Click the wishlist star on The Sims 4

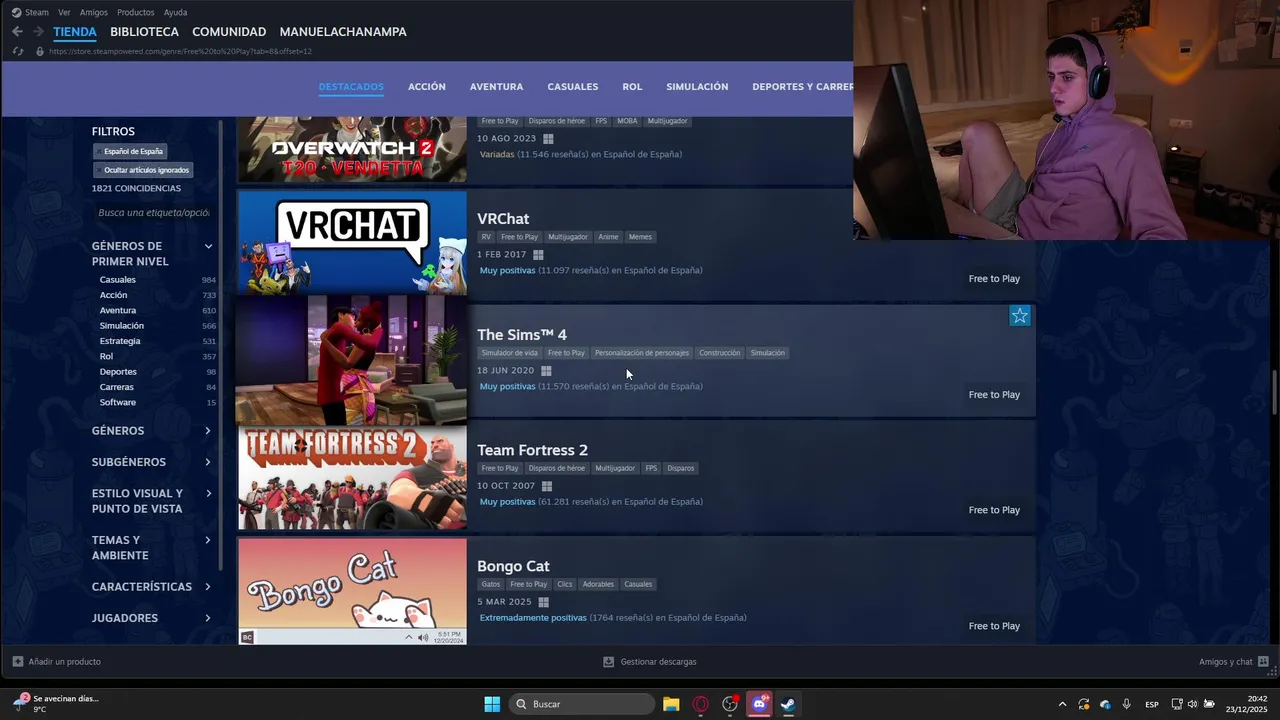[1019, 316]
